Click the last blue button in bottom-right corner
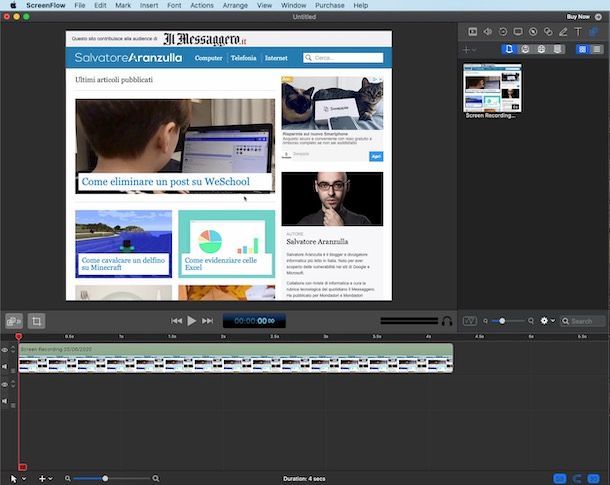 click(x=594, y=478)
